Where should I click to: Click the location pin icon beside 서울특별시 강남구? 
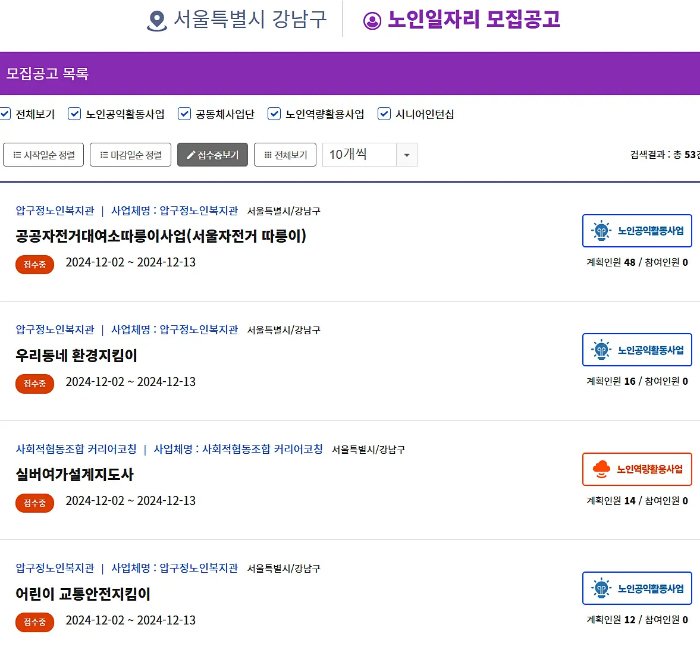(x=157, y=21)
